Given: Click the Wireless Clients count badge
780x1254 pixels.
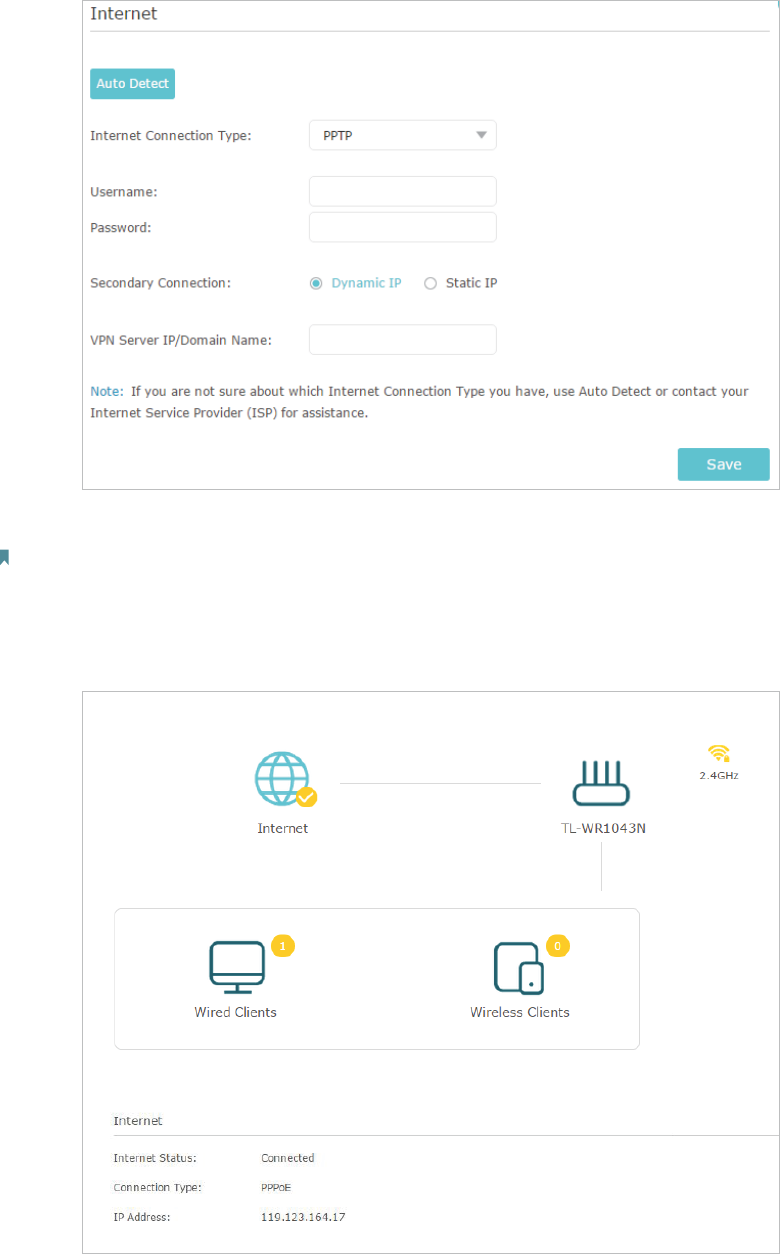Looking at the screenshot, I should (558, 945).
